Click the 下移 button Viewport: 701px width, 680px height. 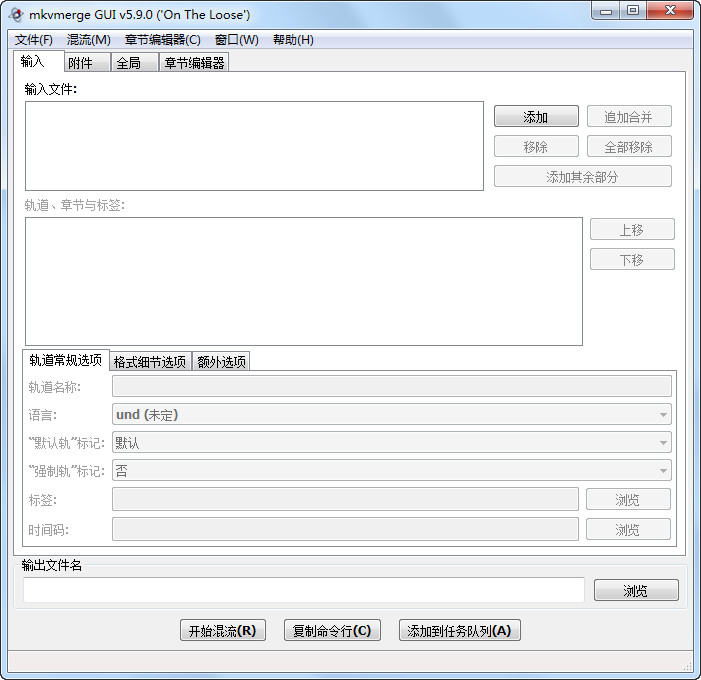click(632, 260)
